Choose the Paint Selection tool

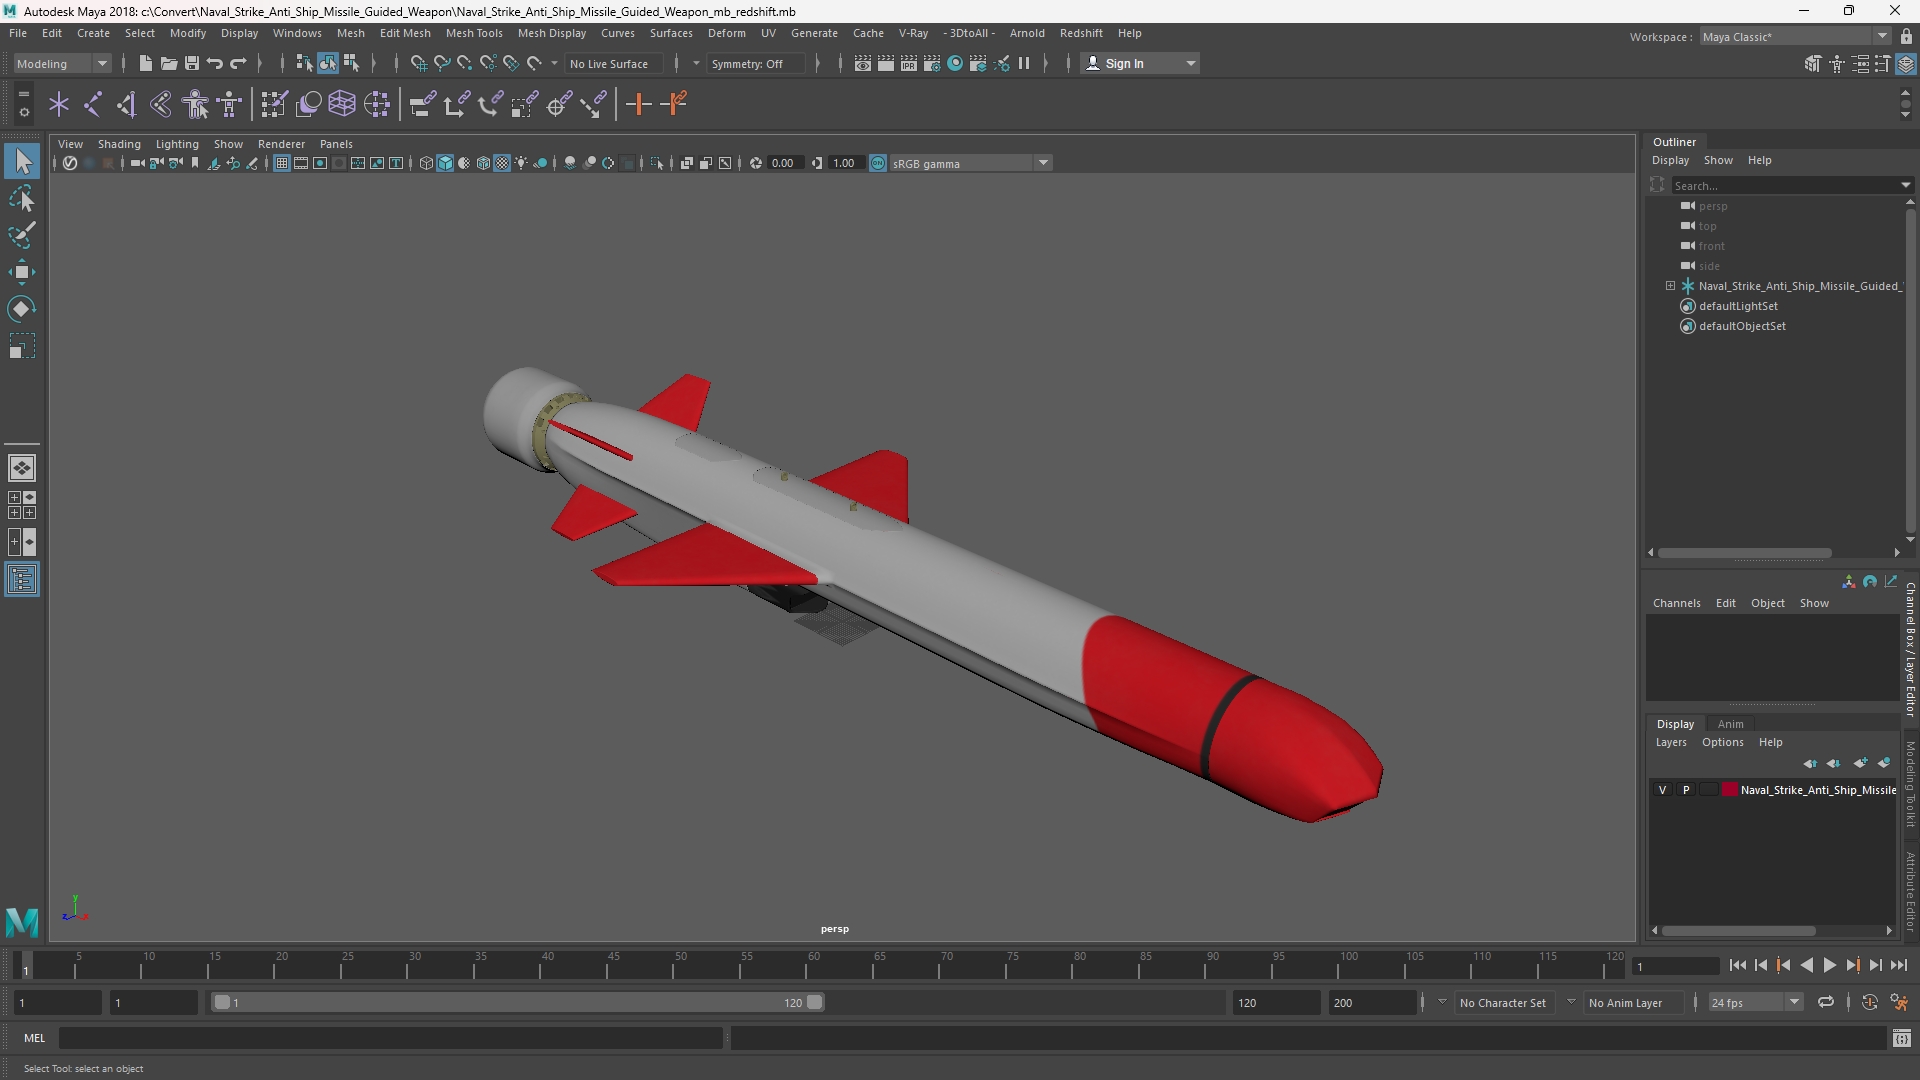22,235
